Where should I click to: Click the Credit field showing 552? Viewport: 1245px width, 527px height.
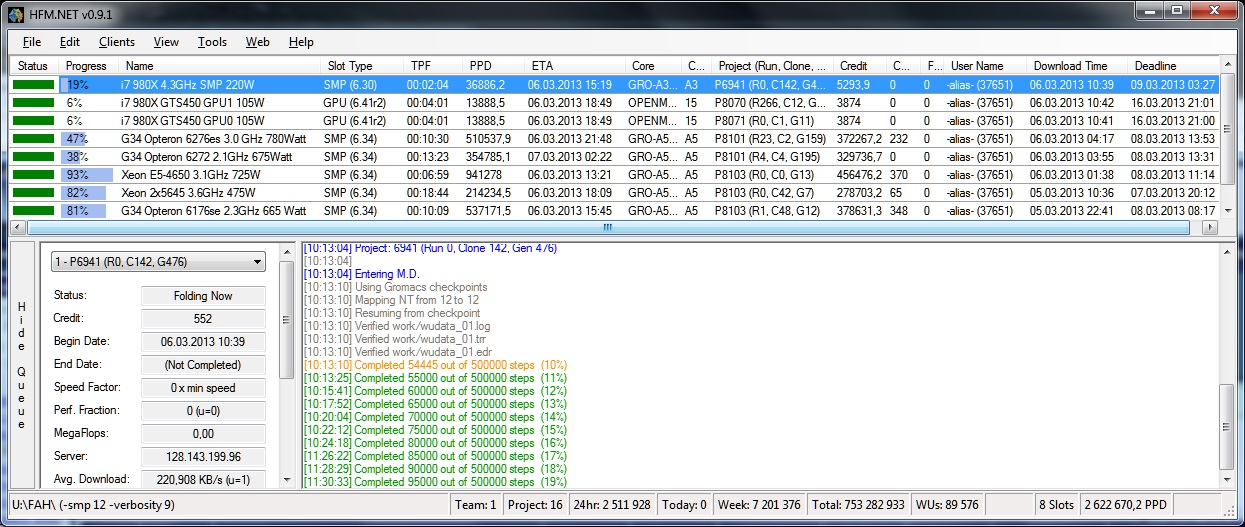204,319
